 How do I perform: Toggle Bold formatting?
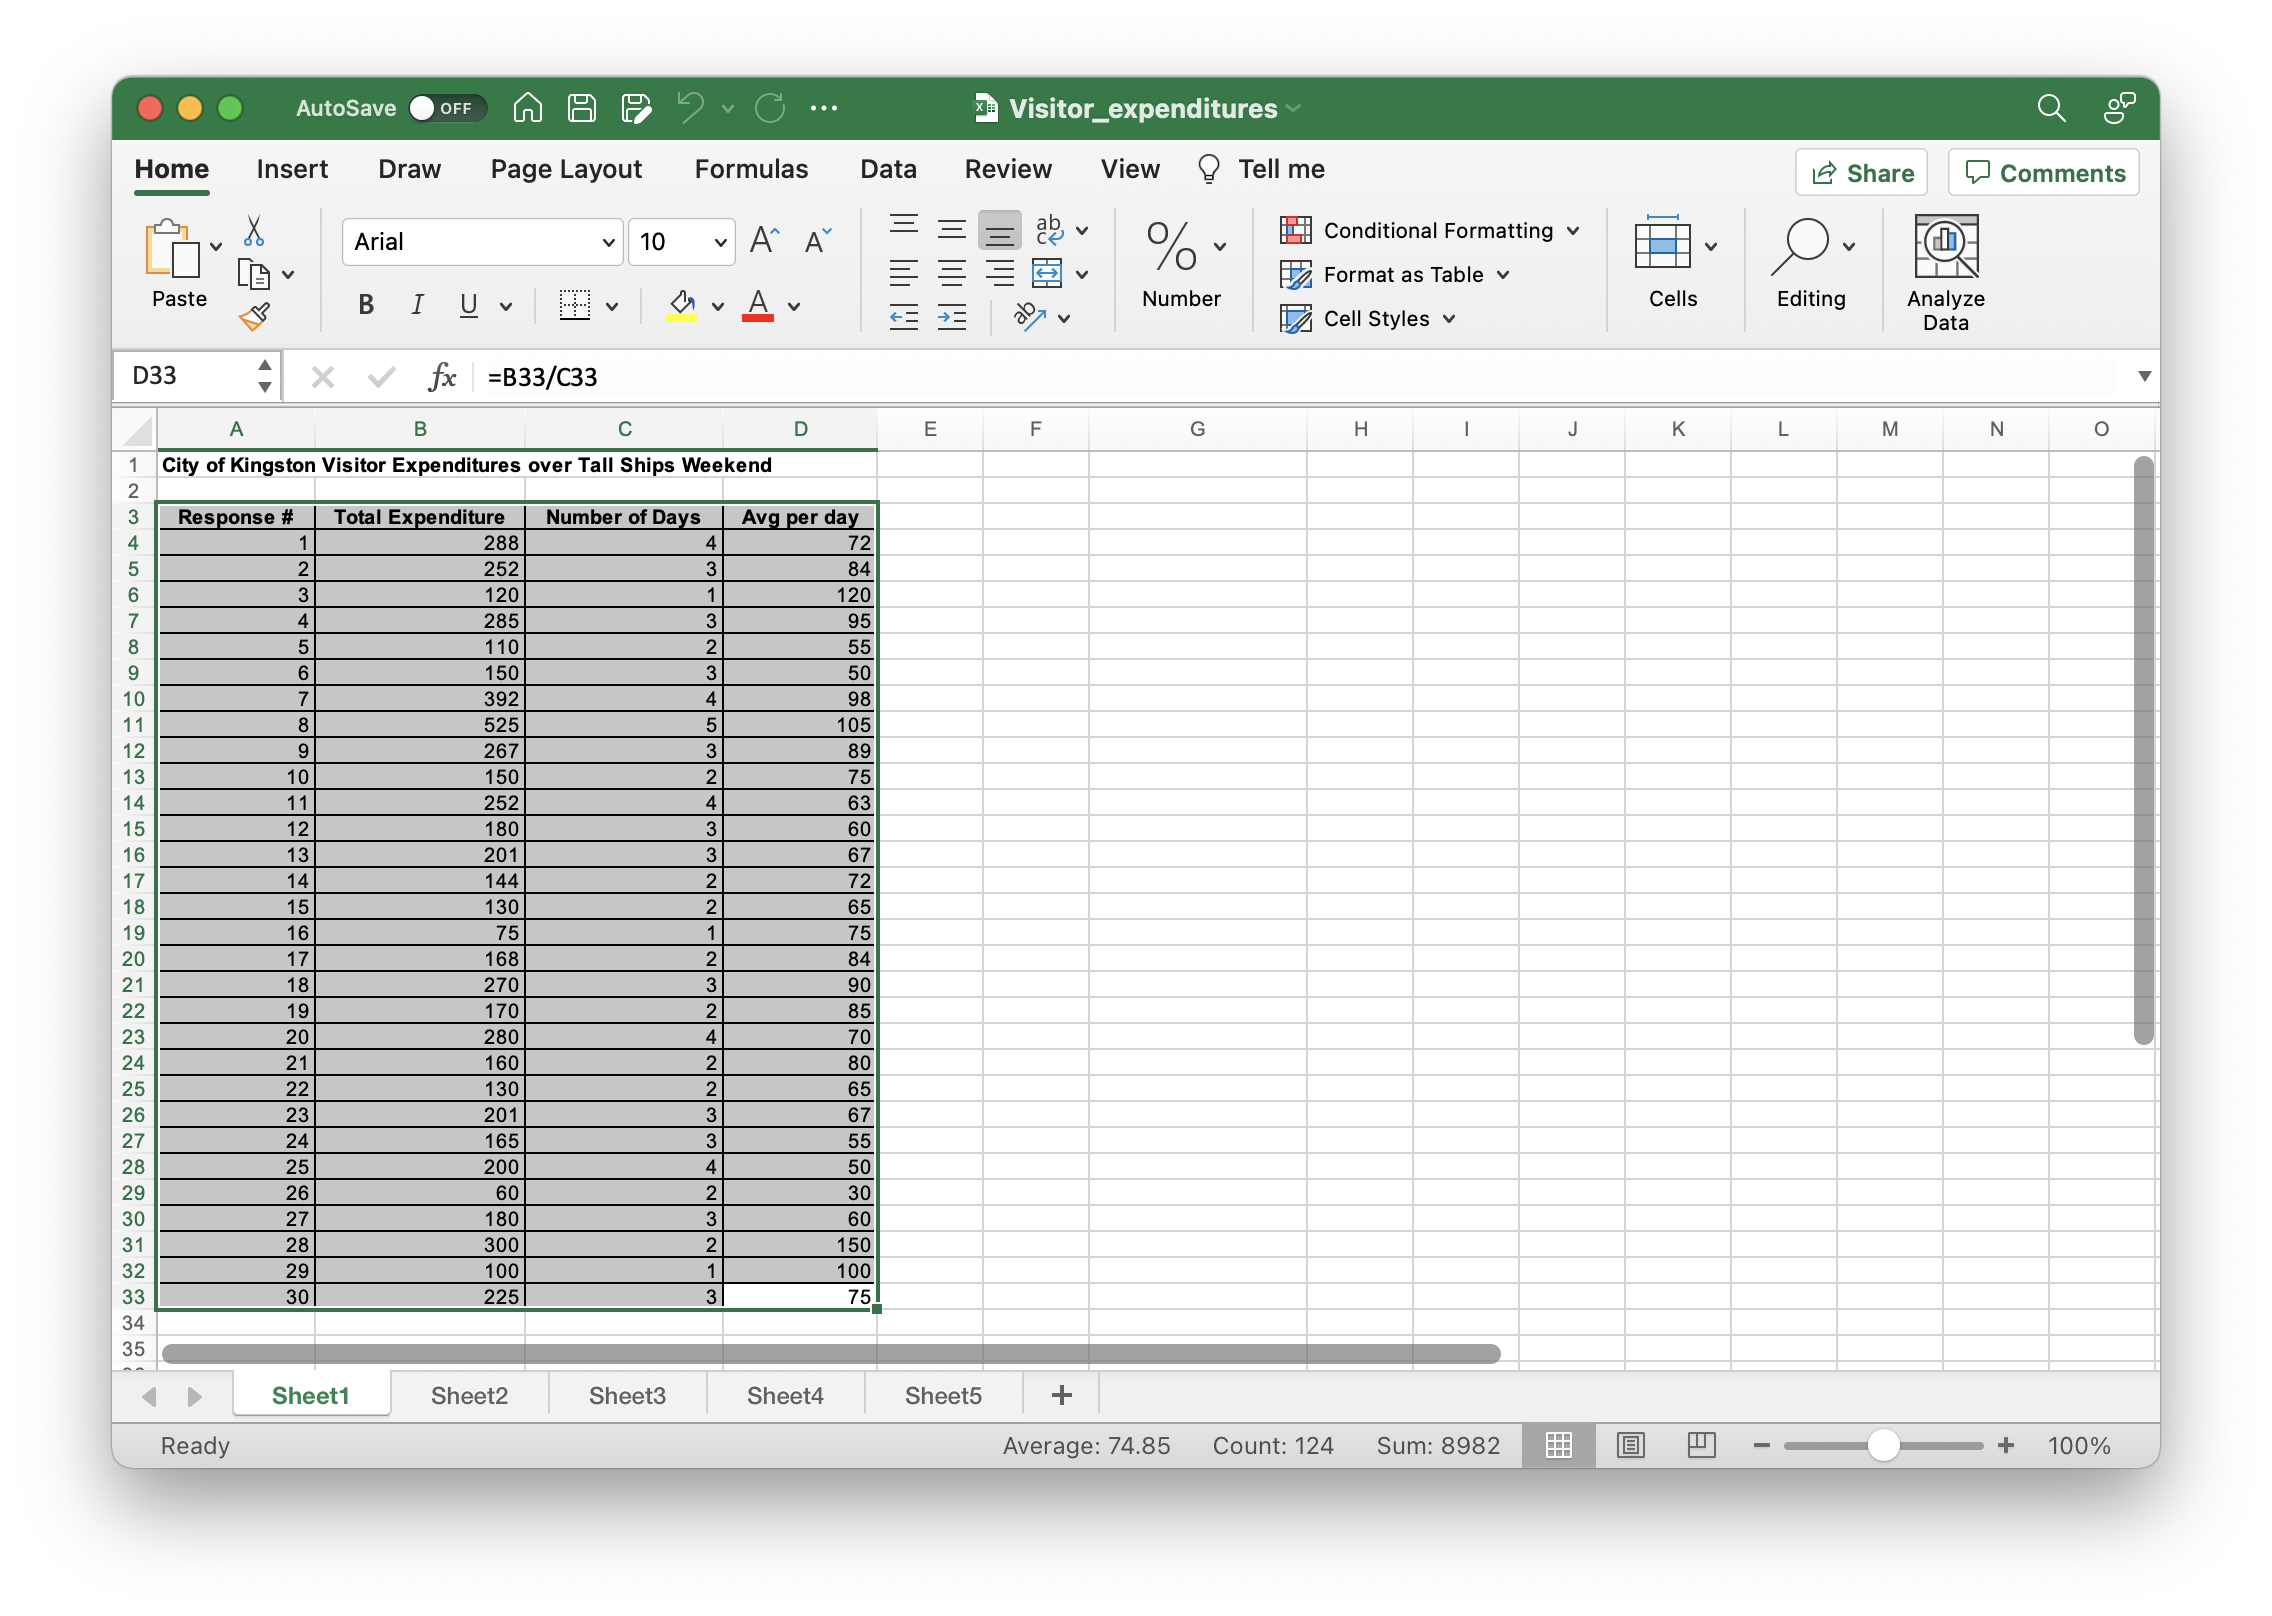click(x=366, y=305)
